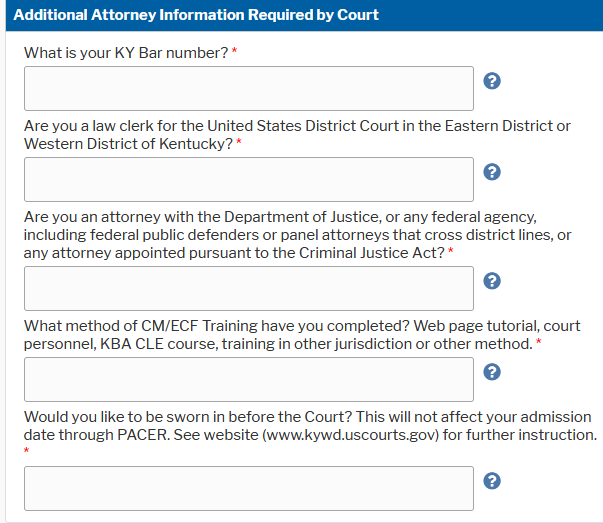This screenshot has width=603, height=523.
Task: Click the required asterisk after KY Bar number
Action: (234, 52)
